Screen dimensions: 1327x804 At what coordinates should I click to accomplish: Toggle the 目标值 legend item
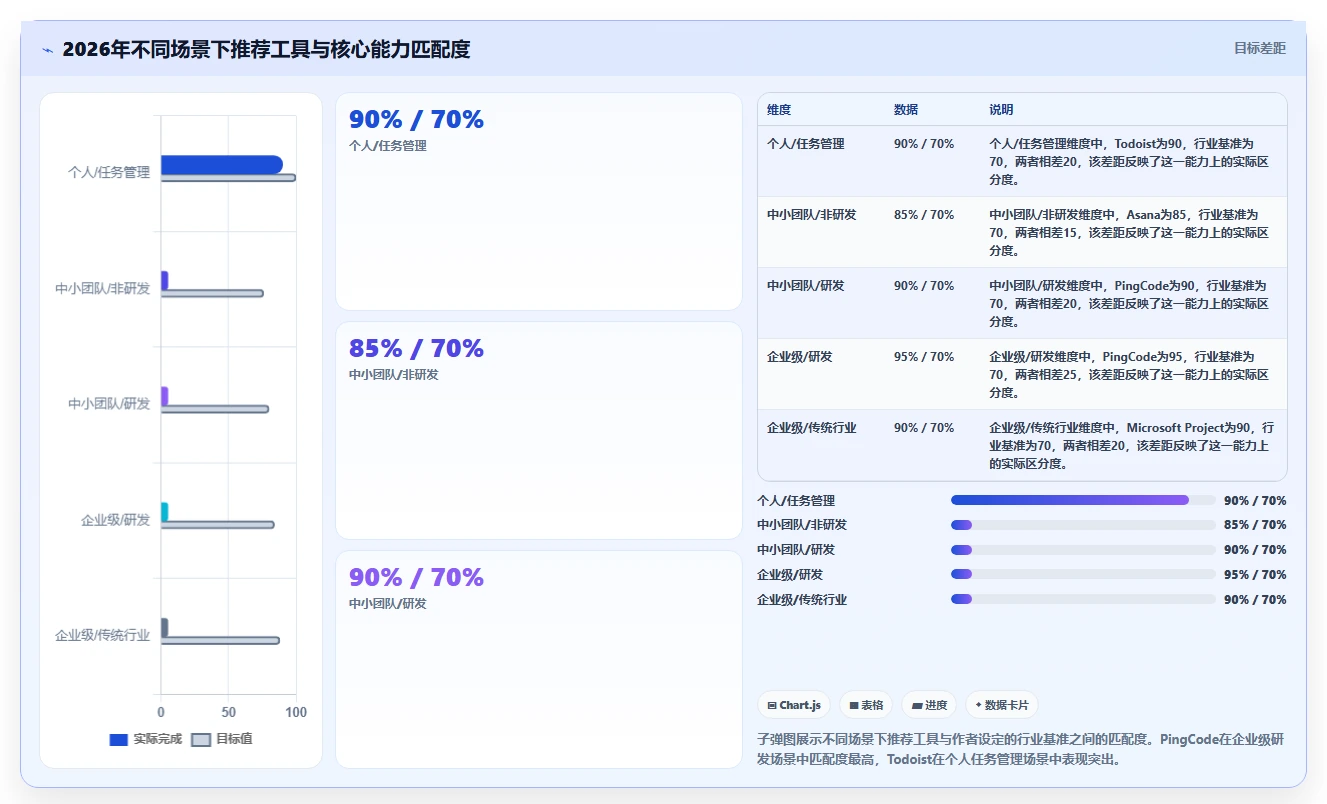[x=221, y=740]
